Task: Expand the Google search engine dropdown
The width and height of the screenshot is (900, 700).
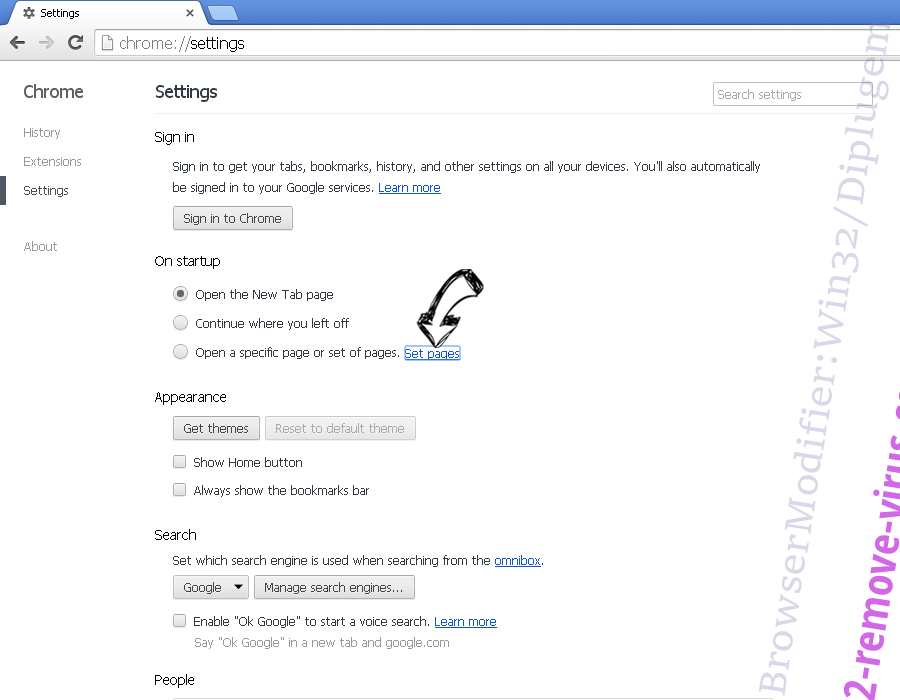Action: pyautogui.click(x=211, y=587)
